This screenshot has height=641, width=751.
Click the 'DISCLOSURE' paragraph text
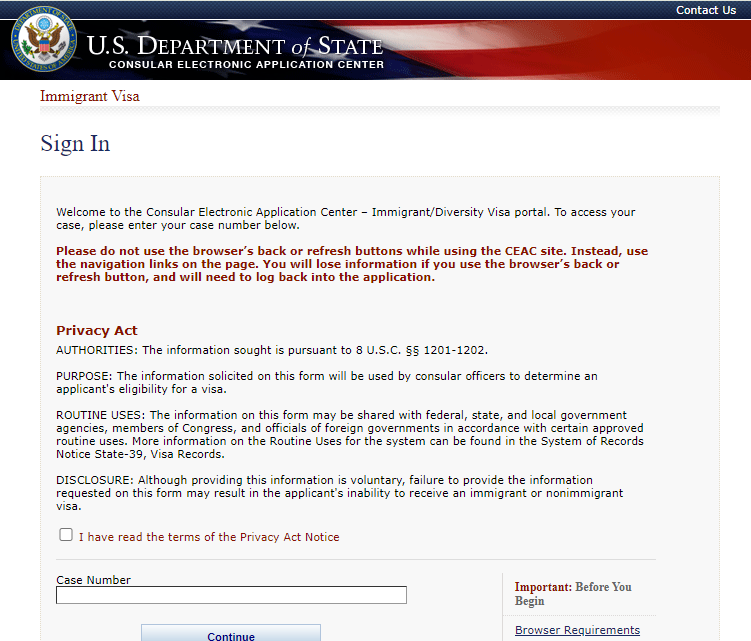(x=340, y=493)
